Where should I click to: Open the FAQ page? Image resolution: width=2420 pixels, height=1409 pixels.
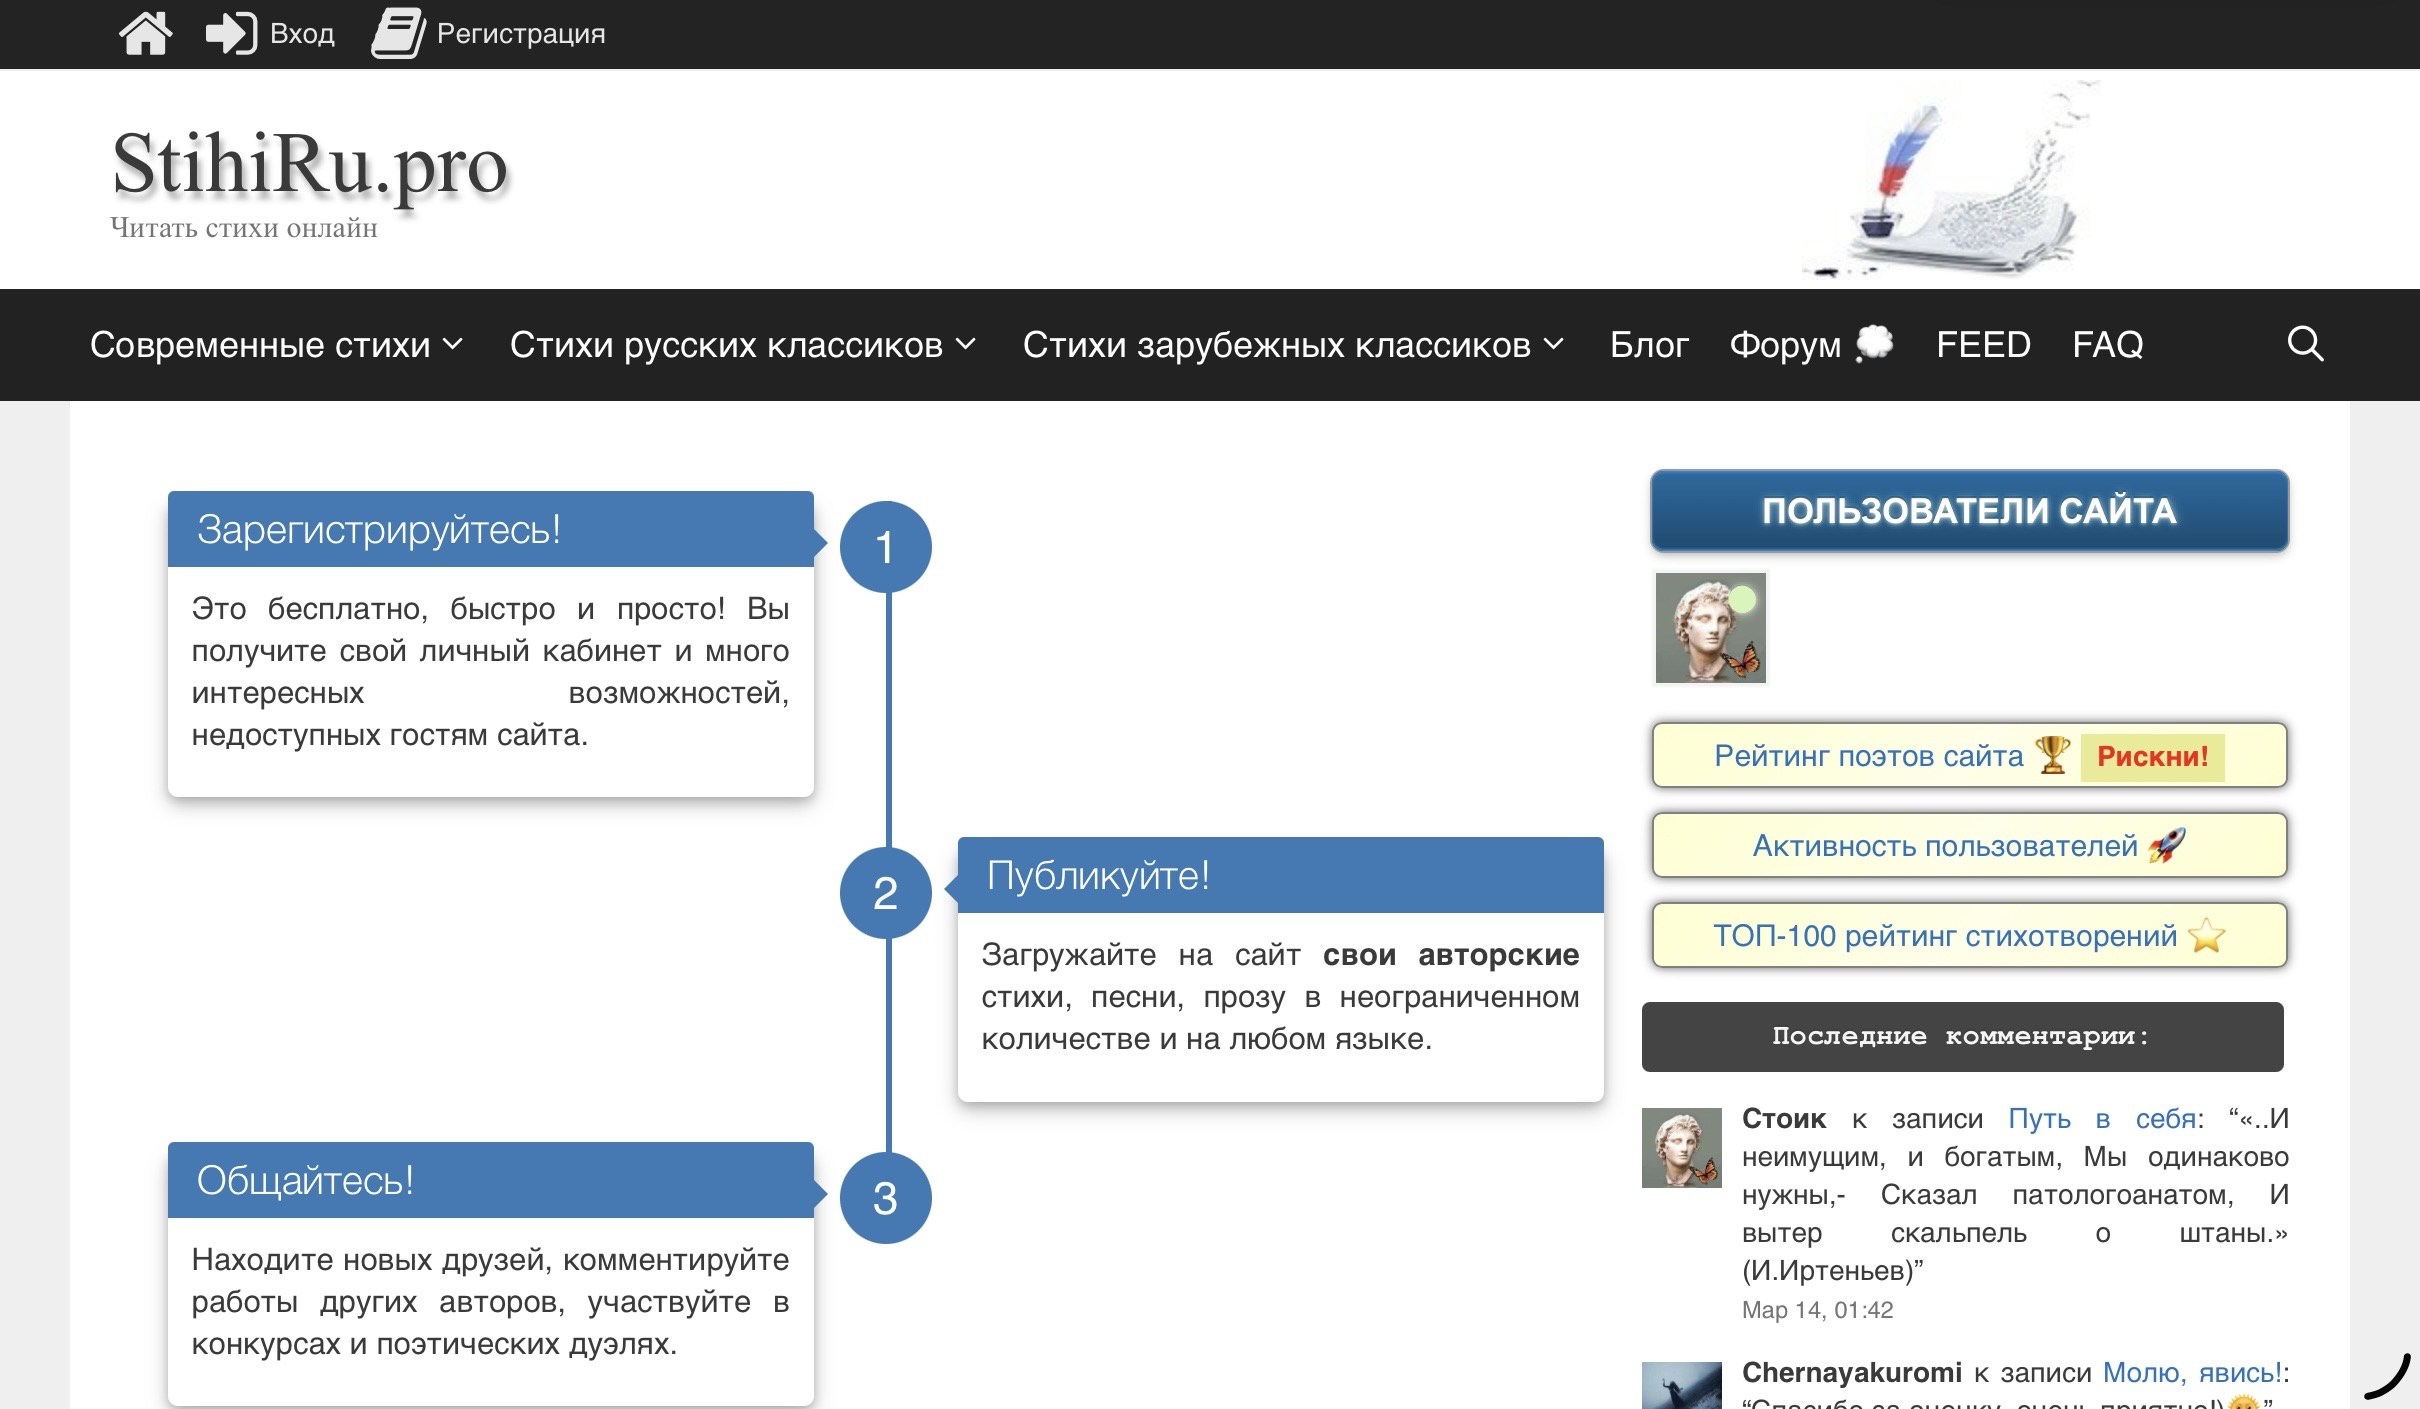(2107, 345)
